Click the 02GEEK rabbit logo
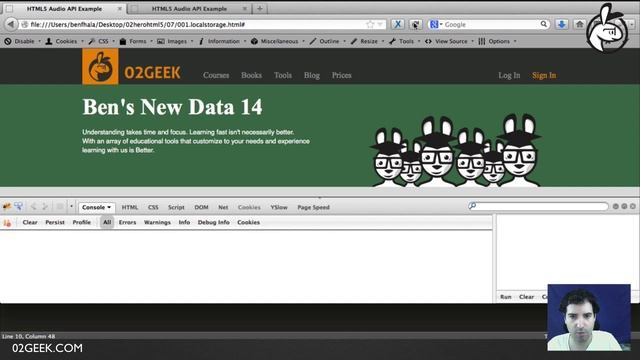This screenshot has width=640, height=360. point(100,67)
